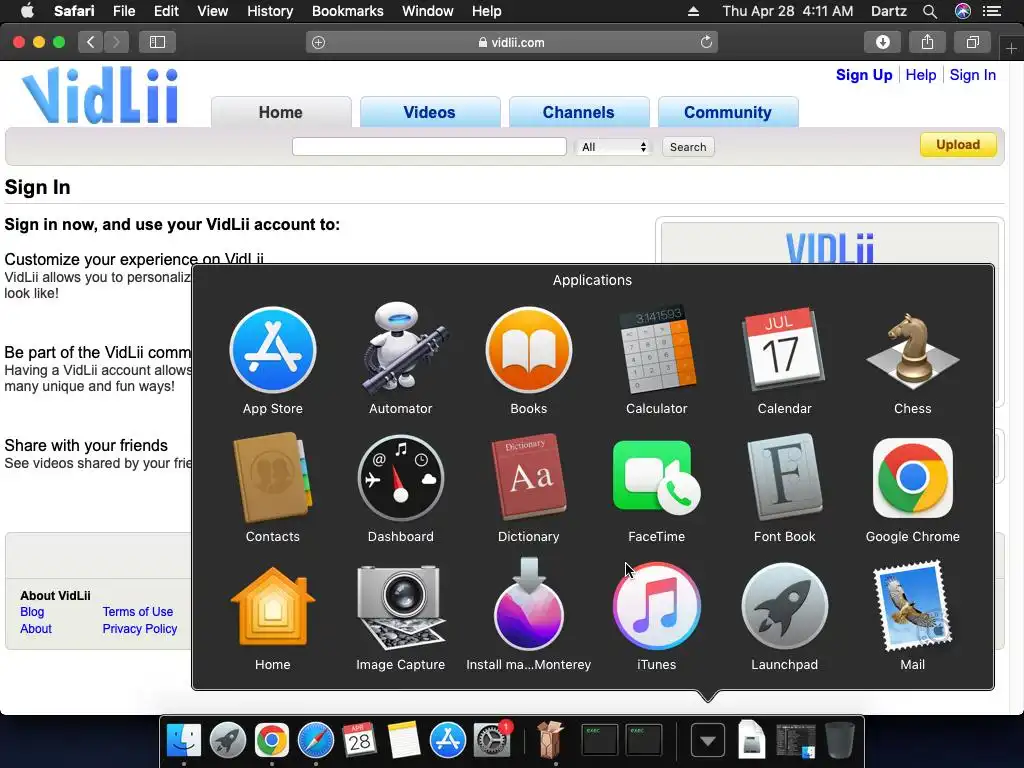This screenshot has height=768, width=1024.
Task: Open the Contacts app icon
Action: tap(272, 478)
